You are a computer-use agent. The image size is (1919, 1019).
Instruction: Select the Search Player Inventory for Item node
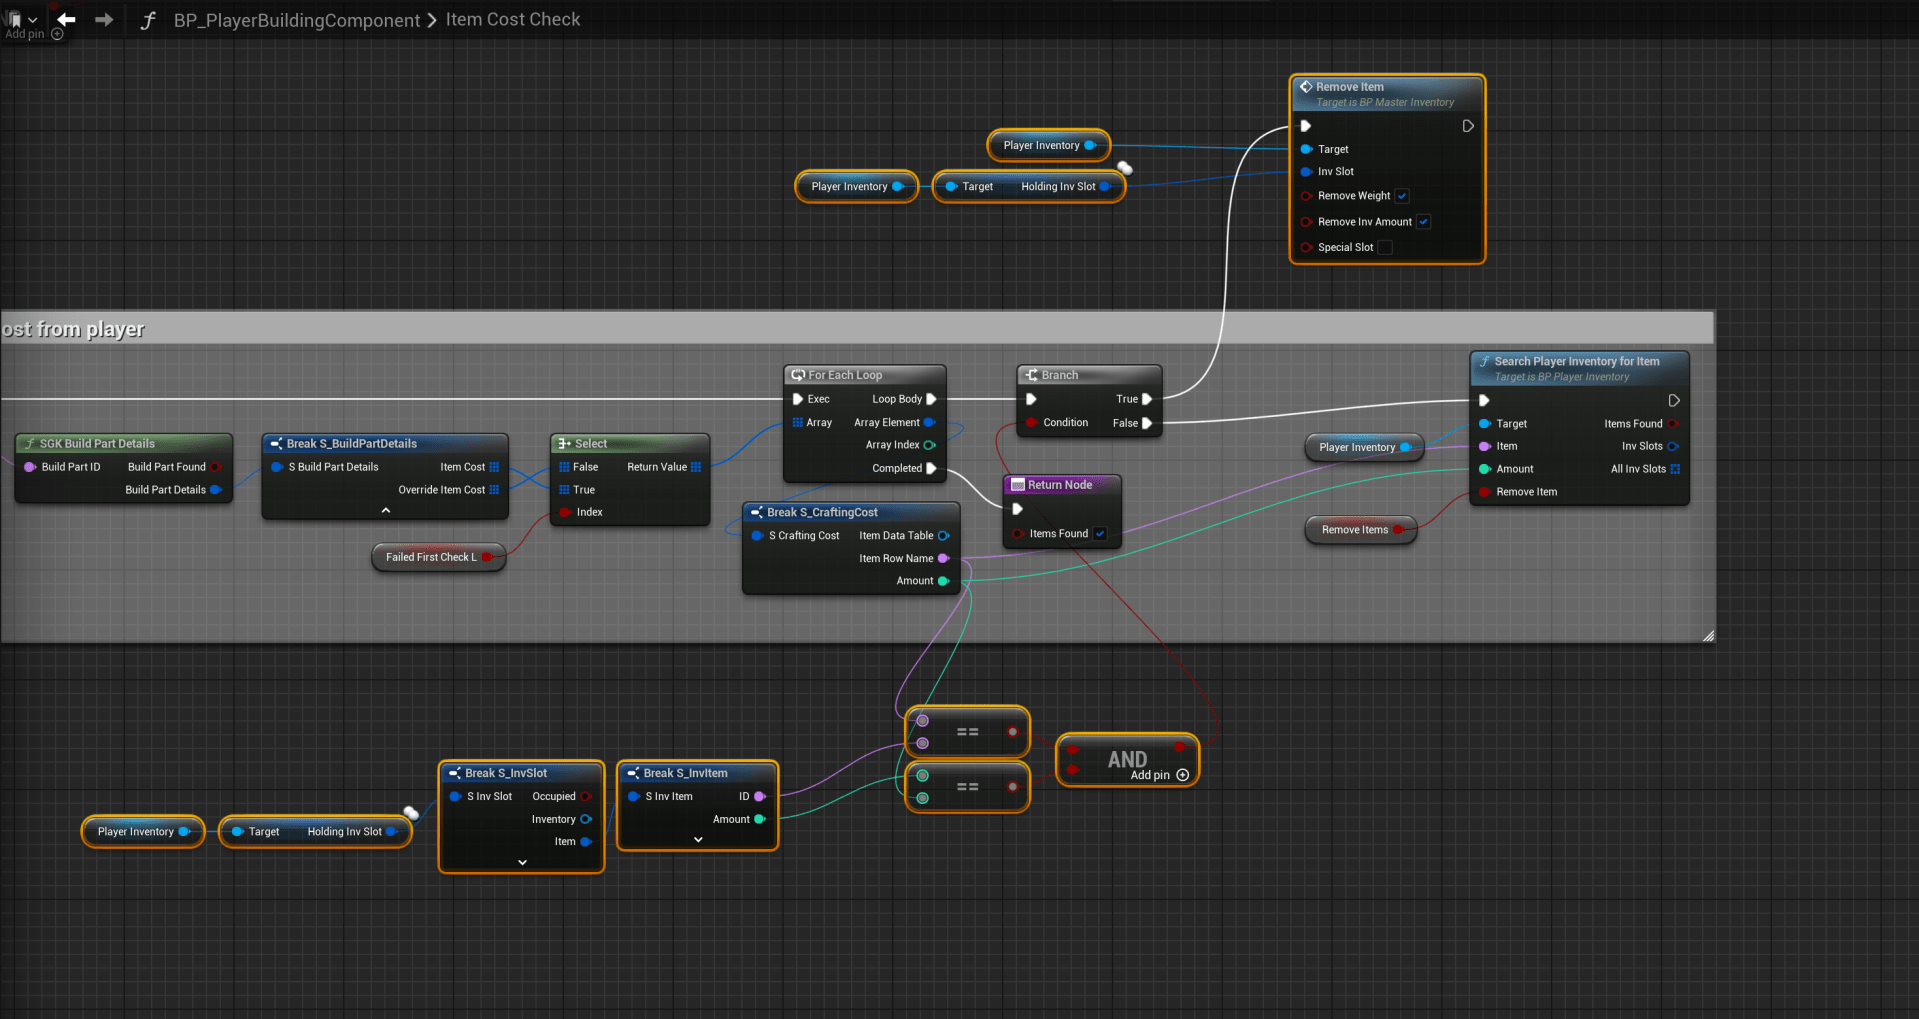(x=1576, y=362)
